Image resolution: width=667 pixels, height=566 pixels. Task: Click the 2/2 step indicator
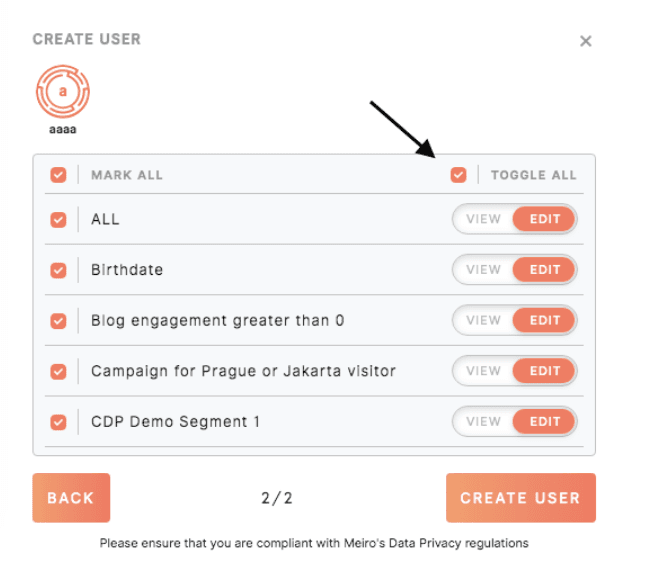click(278, 498)
